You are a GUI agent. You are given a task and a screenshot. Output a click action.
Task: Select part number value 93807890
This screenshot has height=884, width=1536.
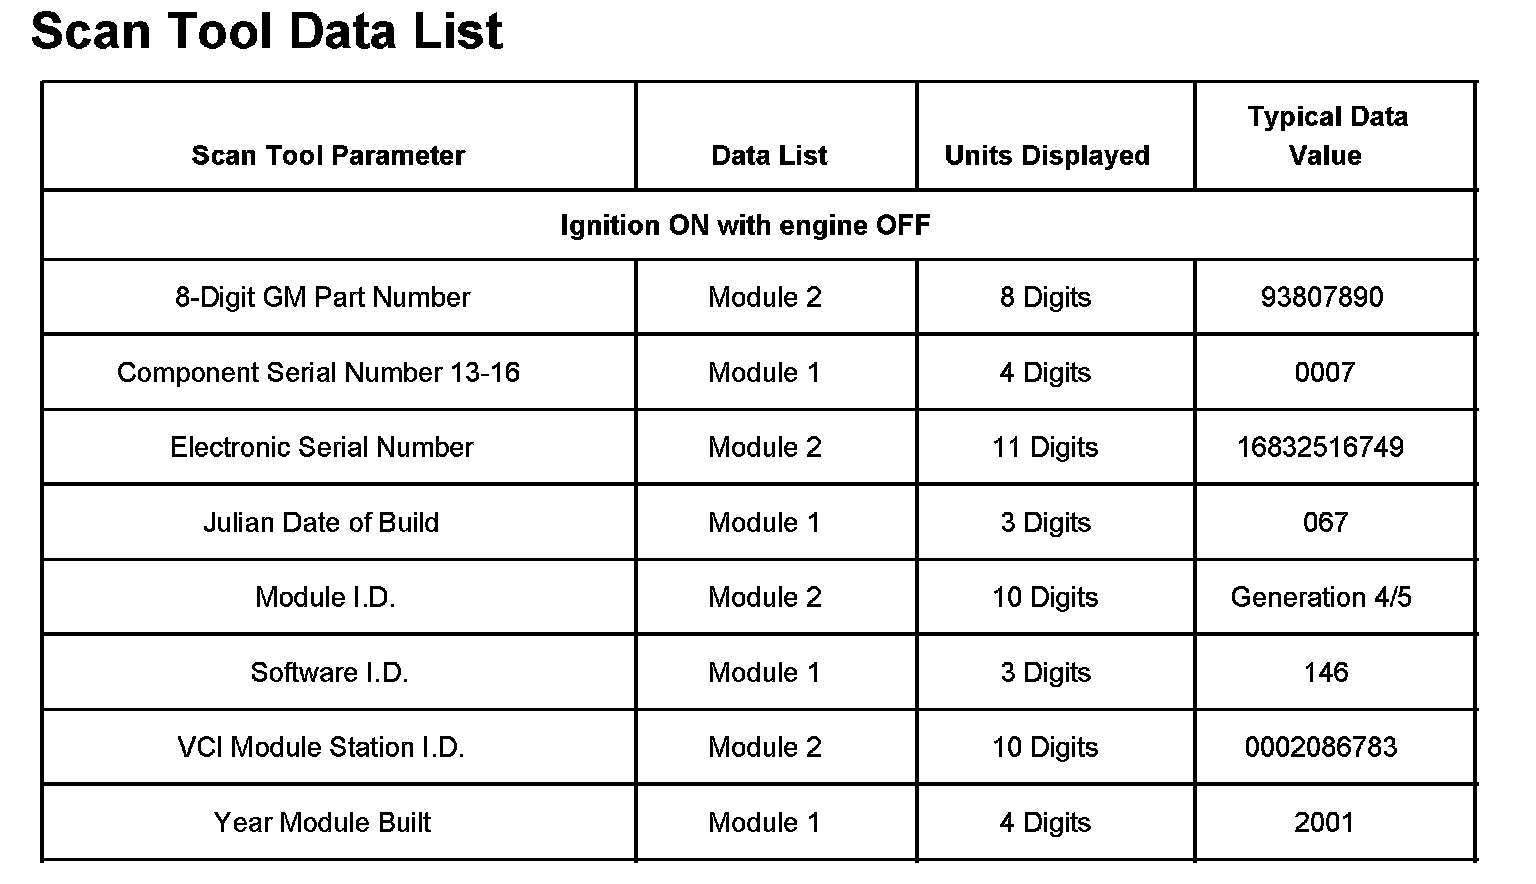(1322, 297)
